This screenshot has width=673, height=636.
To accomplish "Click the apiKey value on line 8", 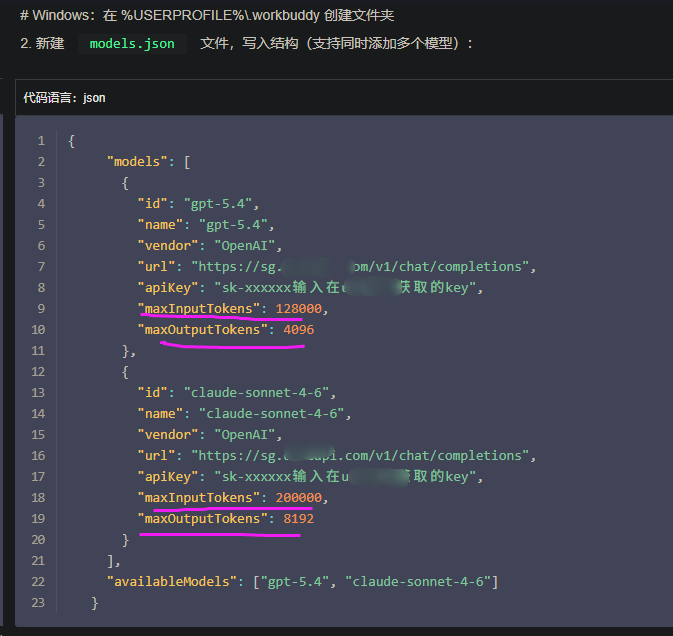I will coord(345,288).
